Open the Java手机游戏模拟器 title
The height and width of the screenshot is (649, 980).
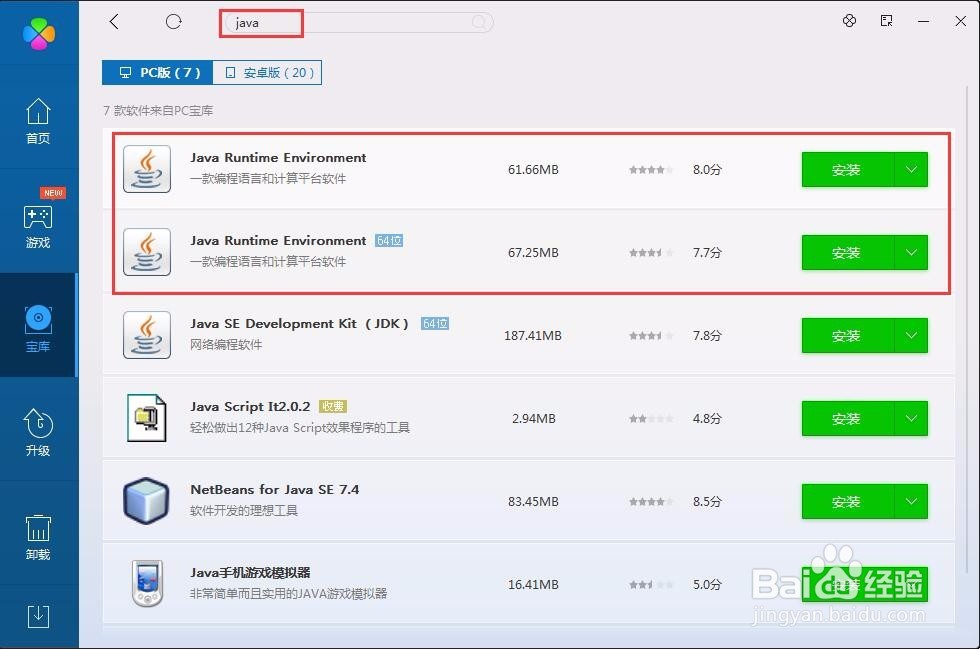250,573
